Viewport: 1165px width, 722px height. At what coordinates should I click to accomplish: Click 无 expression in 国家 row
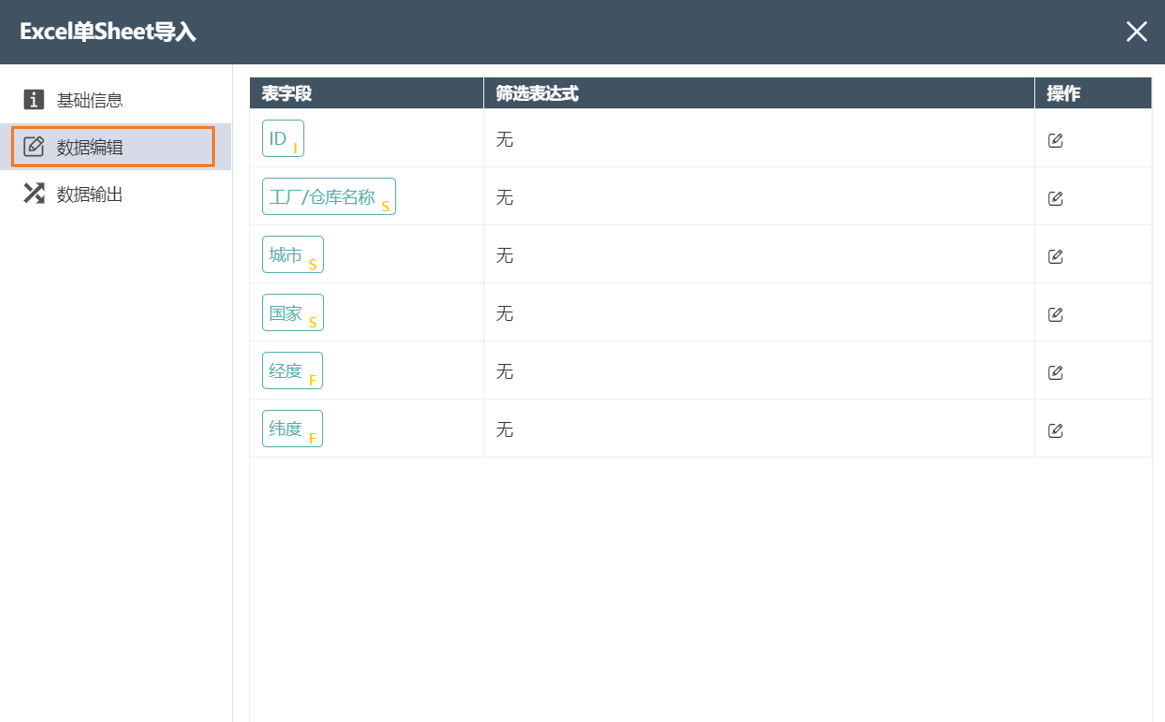coord(504,313)
